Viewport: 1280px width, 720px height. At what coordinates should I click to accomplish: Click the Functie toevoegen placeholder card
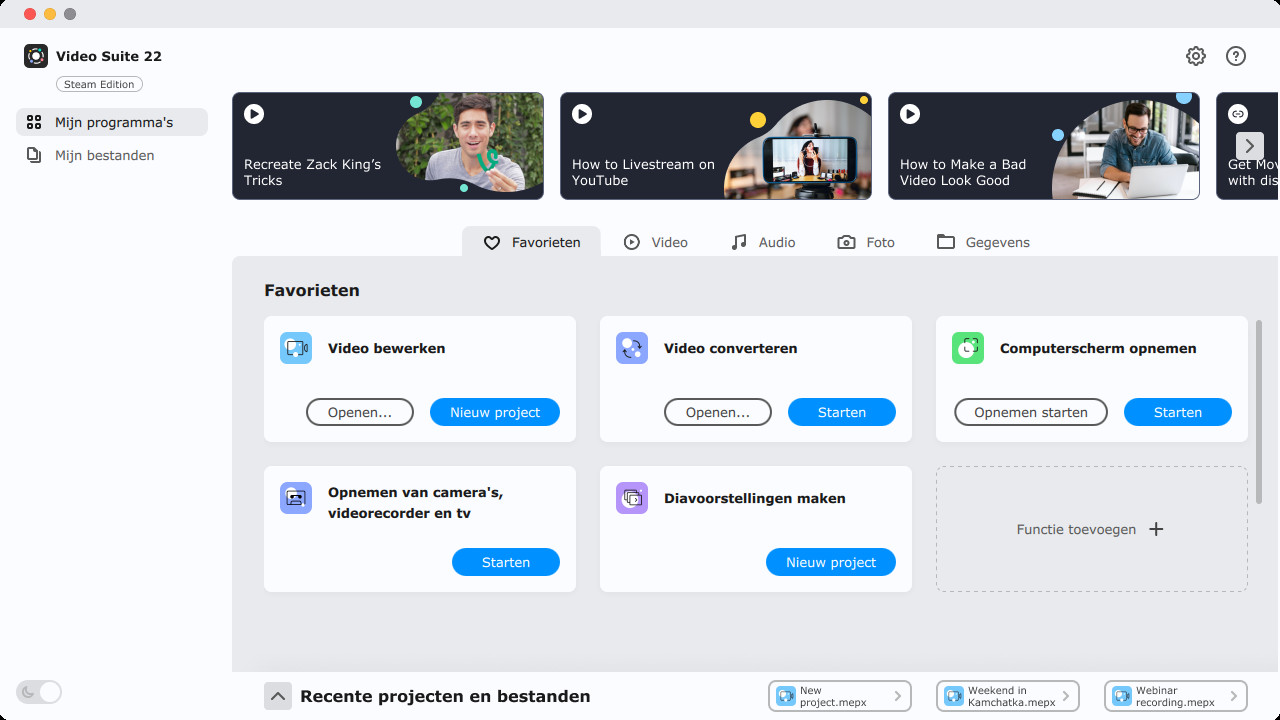tap(1091, 529)
